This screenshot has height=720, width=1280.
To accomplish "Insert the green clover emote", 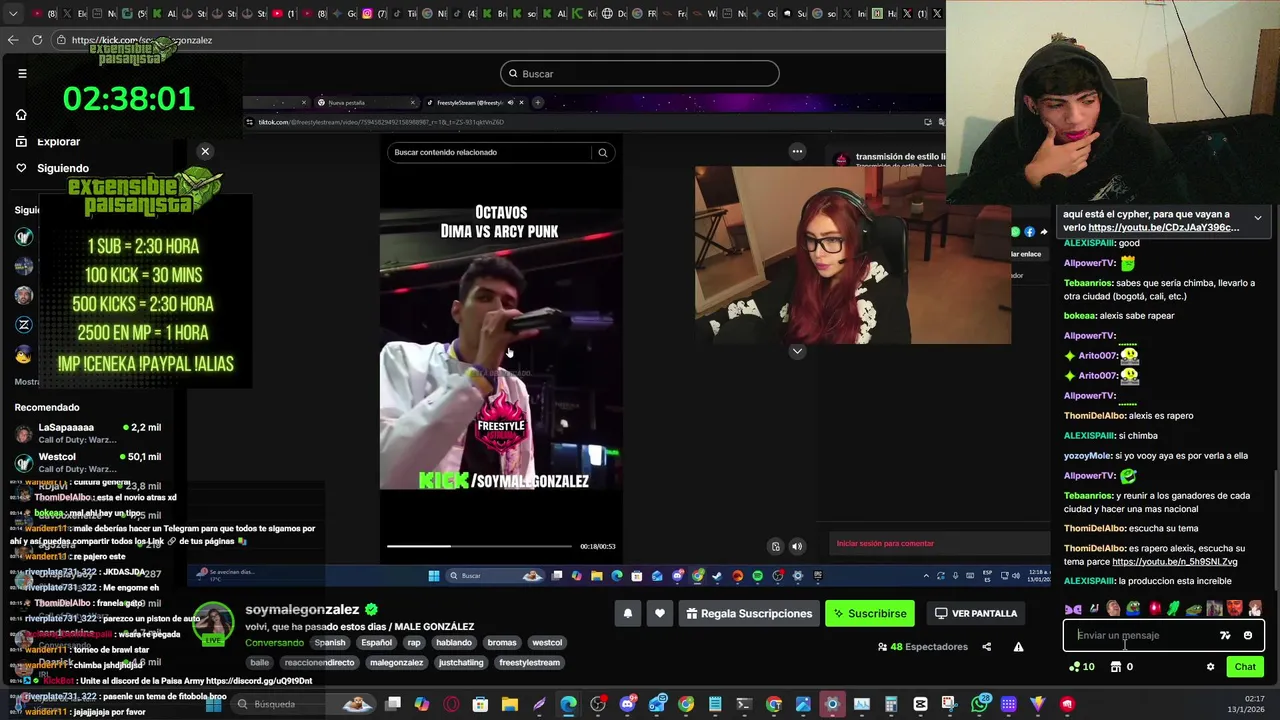I will (x=1174, y=609).
